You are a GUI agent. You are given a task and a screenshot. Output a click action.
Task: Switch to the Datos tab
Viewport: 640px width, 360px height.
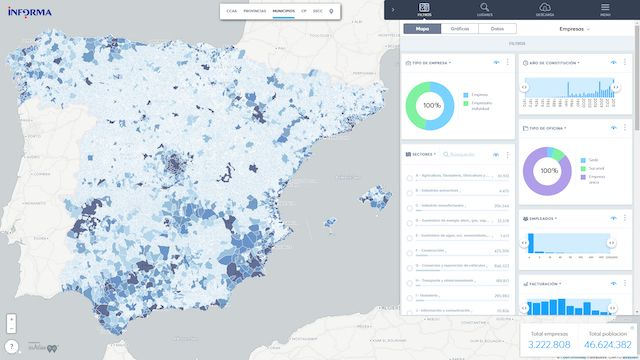tap(497, 29)
